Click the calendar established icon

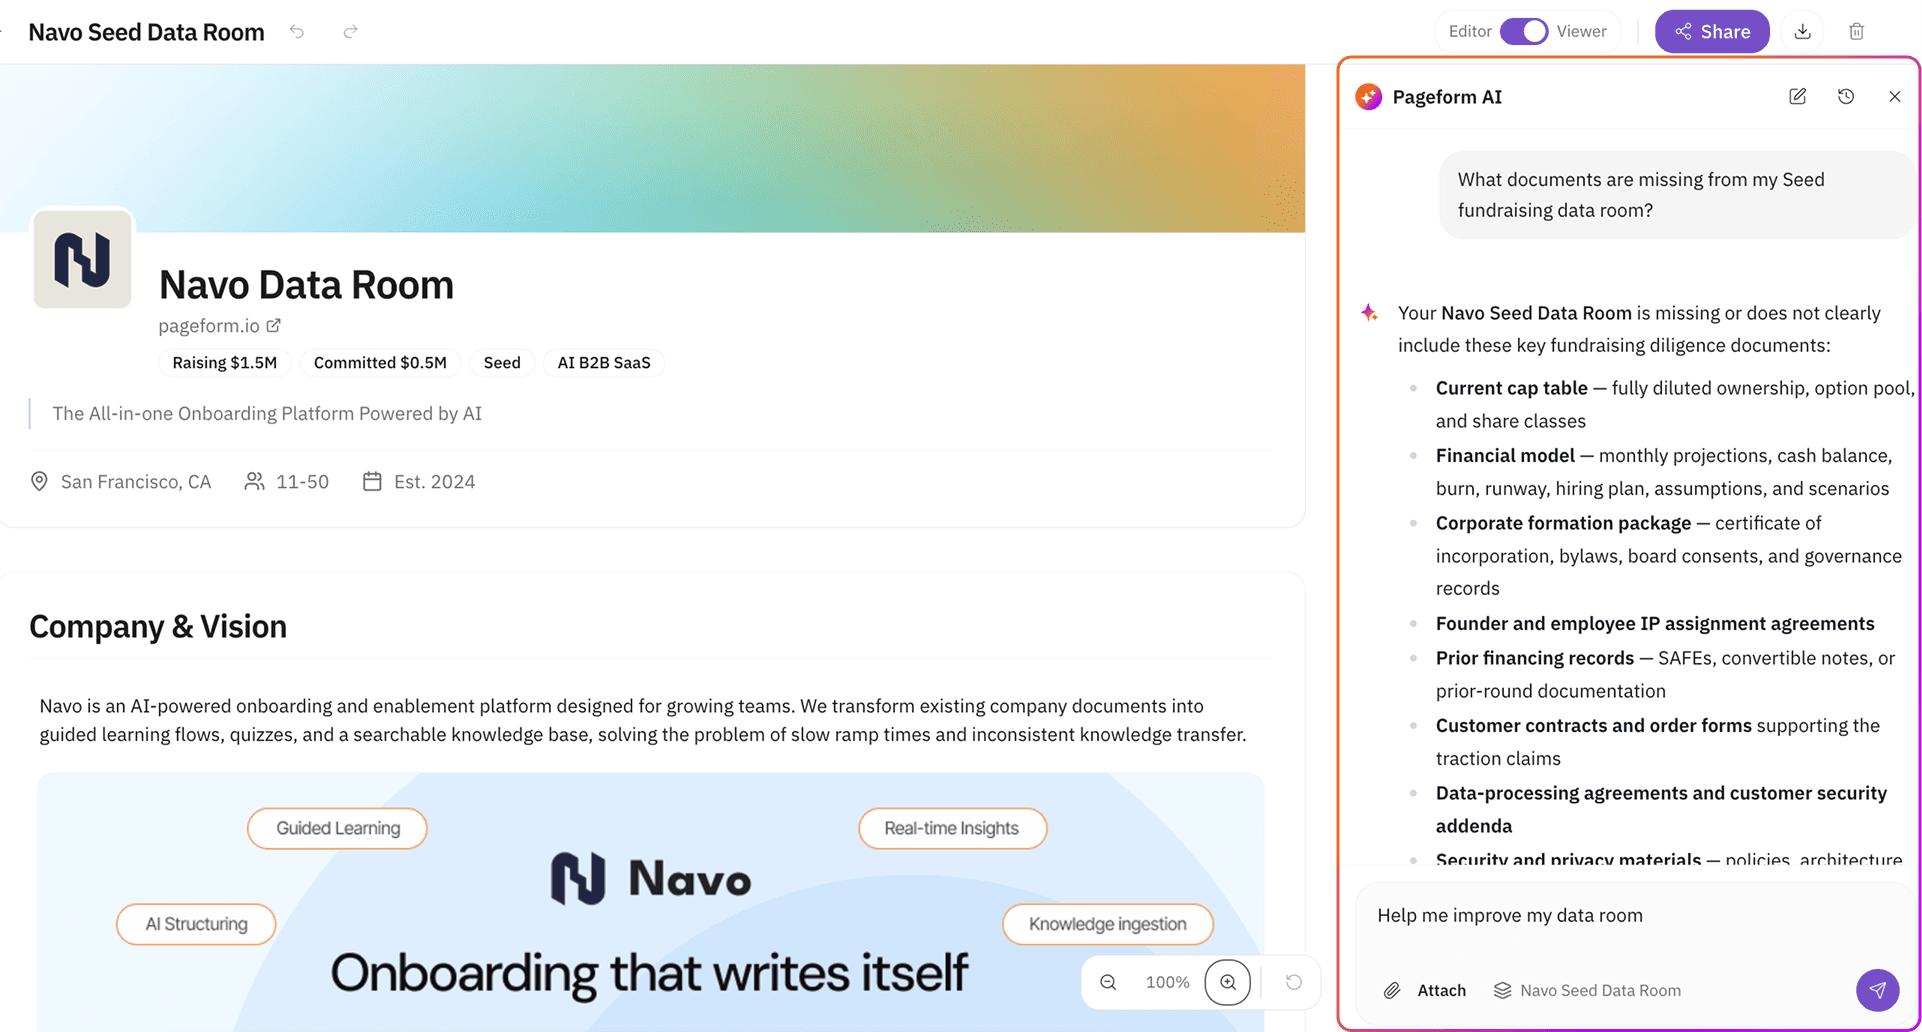[x=372, y=481]
